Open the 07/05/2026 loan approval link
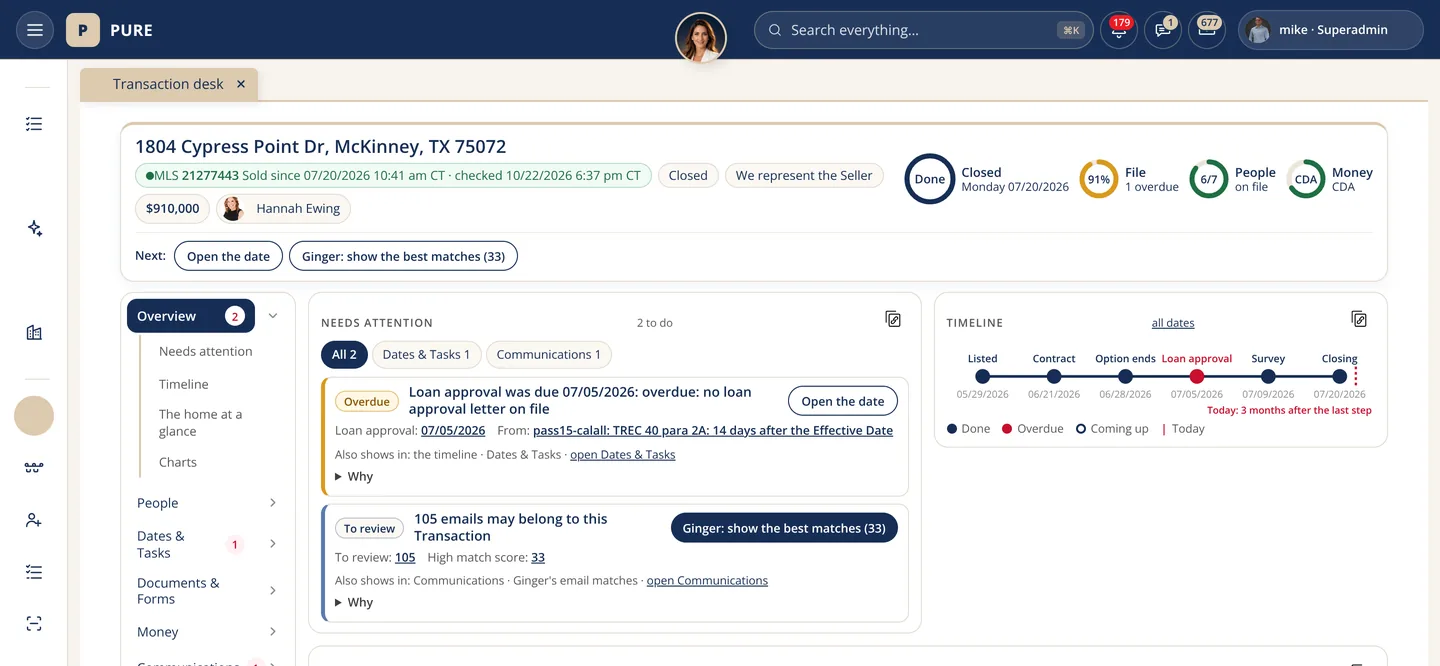This screenshot has height=666, width=1440. [453, 431]
